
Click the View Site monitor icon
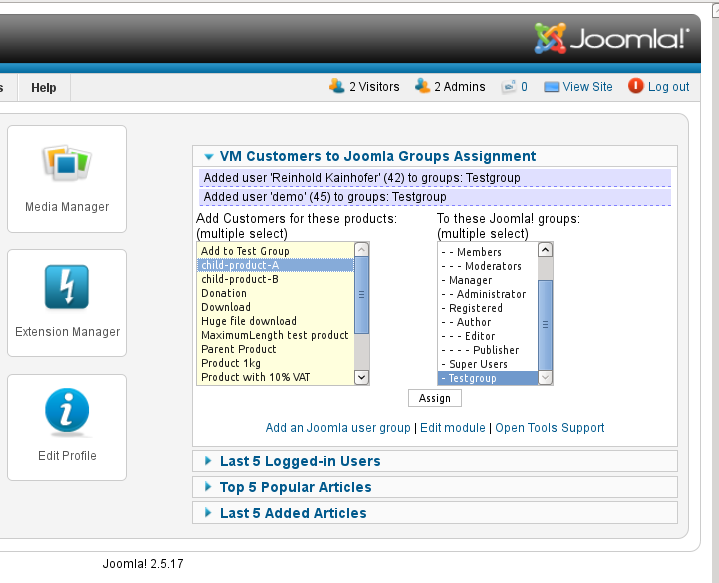(551, 87)
